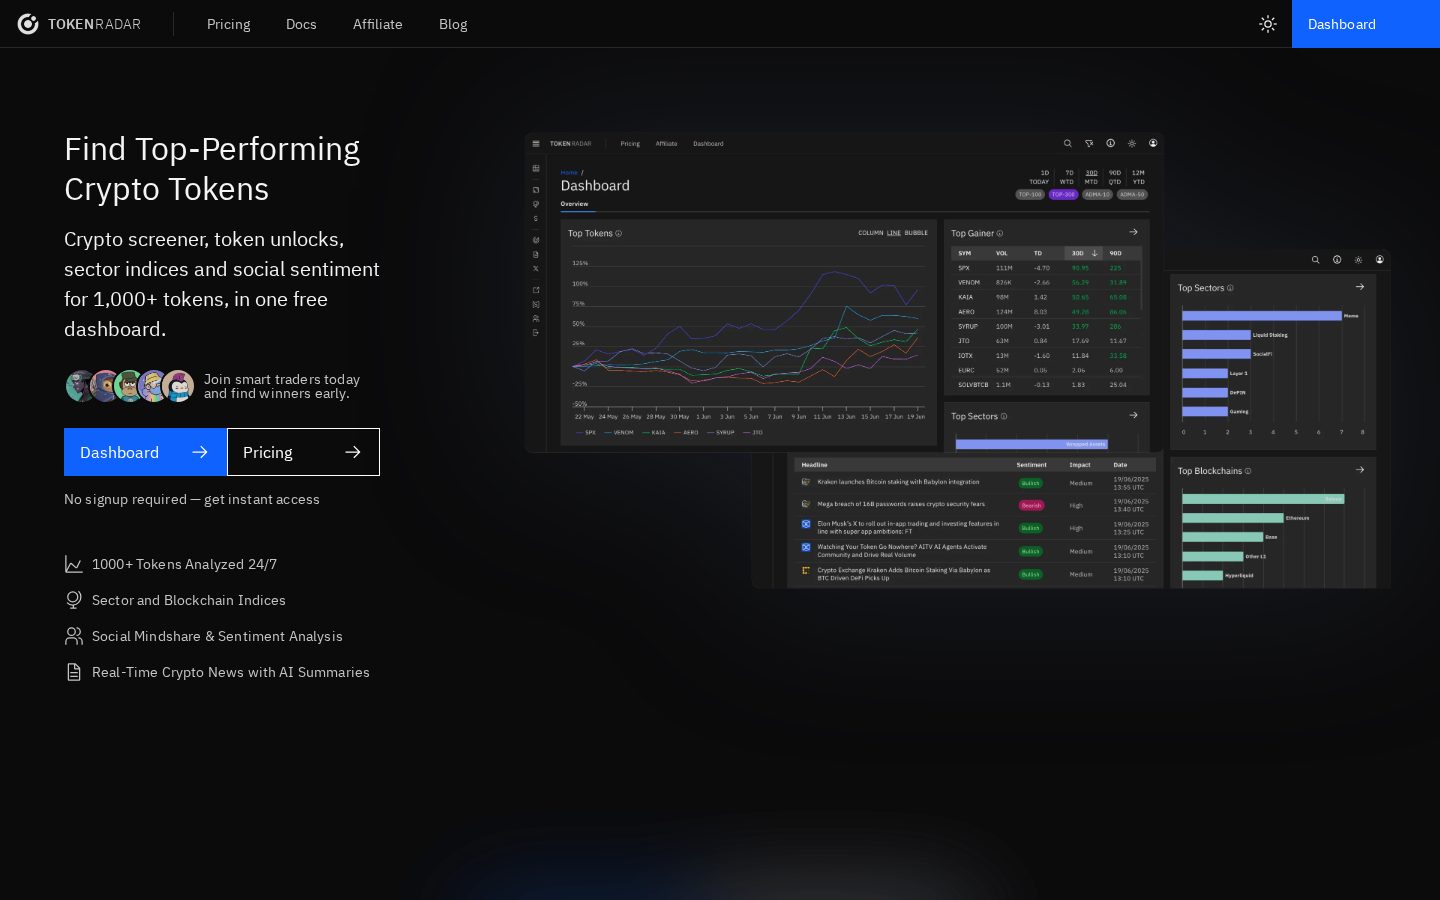Toggle the light/dark theme sun icon
Viewport: 1440px width, 900px height.
(x=1268, y=24)
